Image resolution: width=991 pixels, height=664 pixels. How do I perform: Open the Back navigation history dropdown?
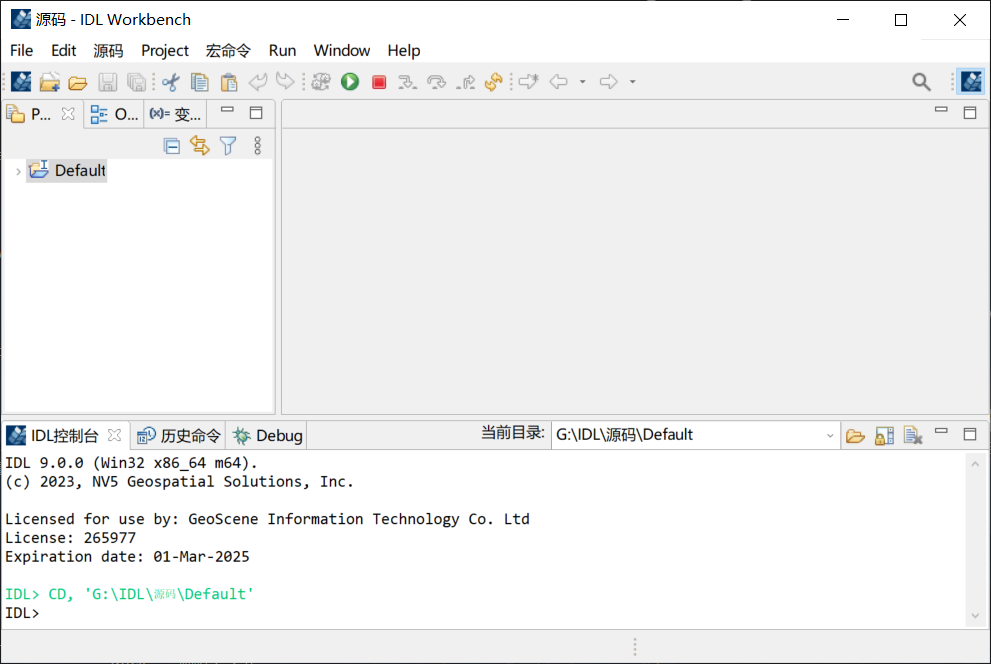[583, 82]
